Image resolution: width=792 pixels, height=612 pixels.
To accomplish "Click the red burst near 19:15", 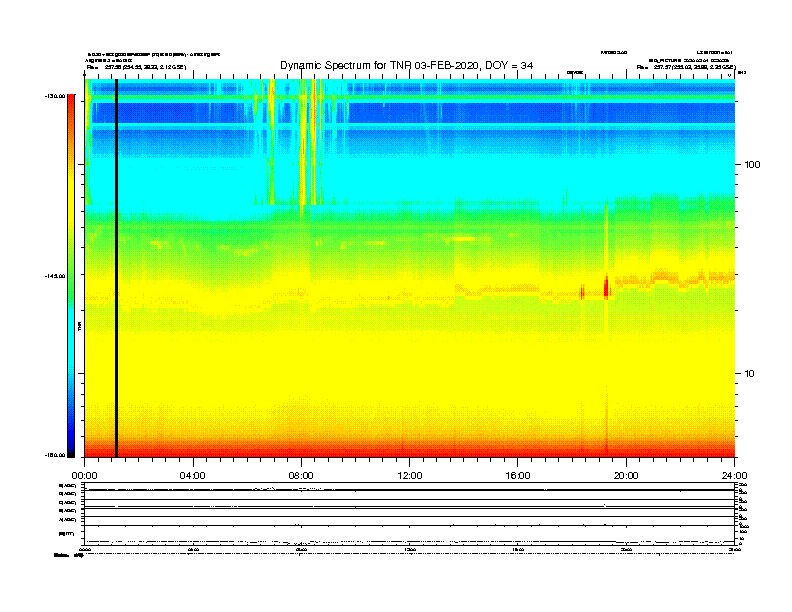I will point(606,287).
